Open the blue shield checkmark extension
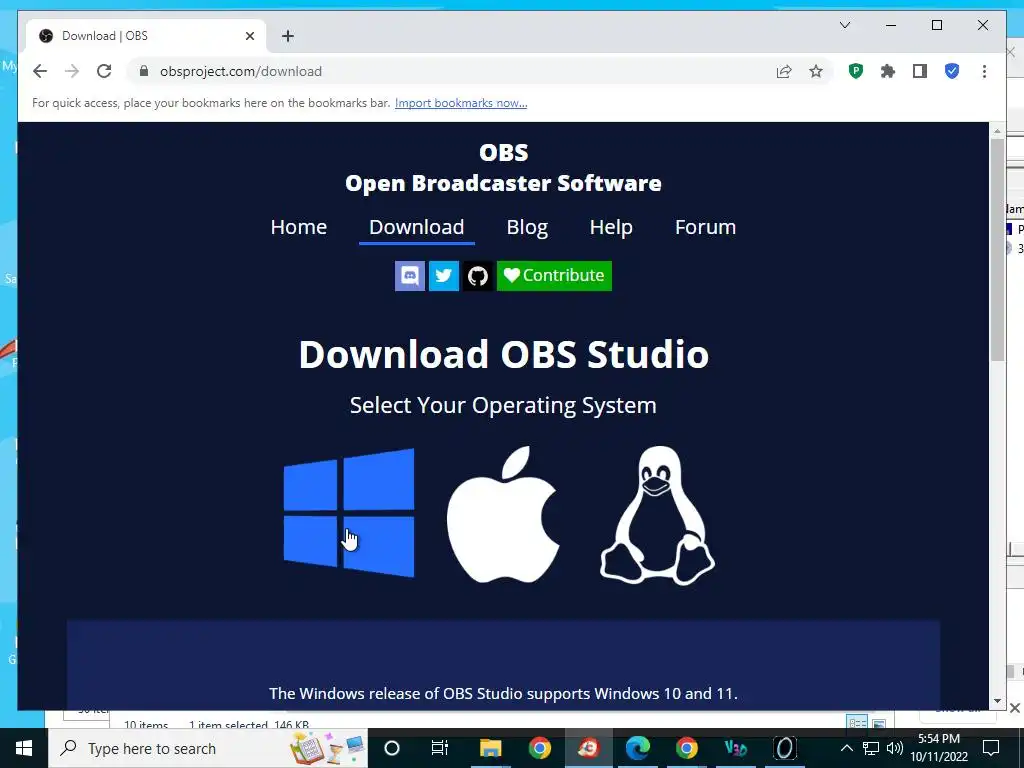 pos(952,71)
